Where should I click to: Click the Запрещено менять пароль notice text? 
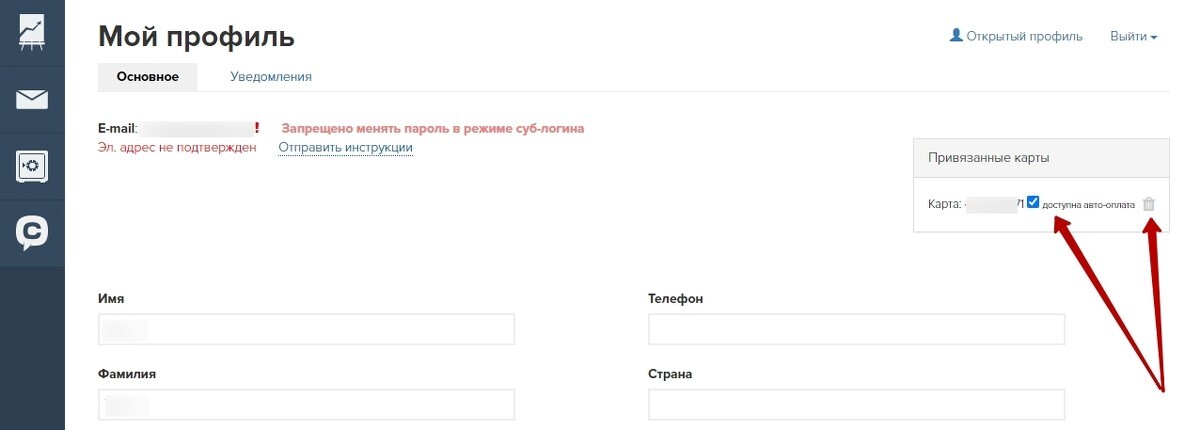pos(432,128)
